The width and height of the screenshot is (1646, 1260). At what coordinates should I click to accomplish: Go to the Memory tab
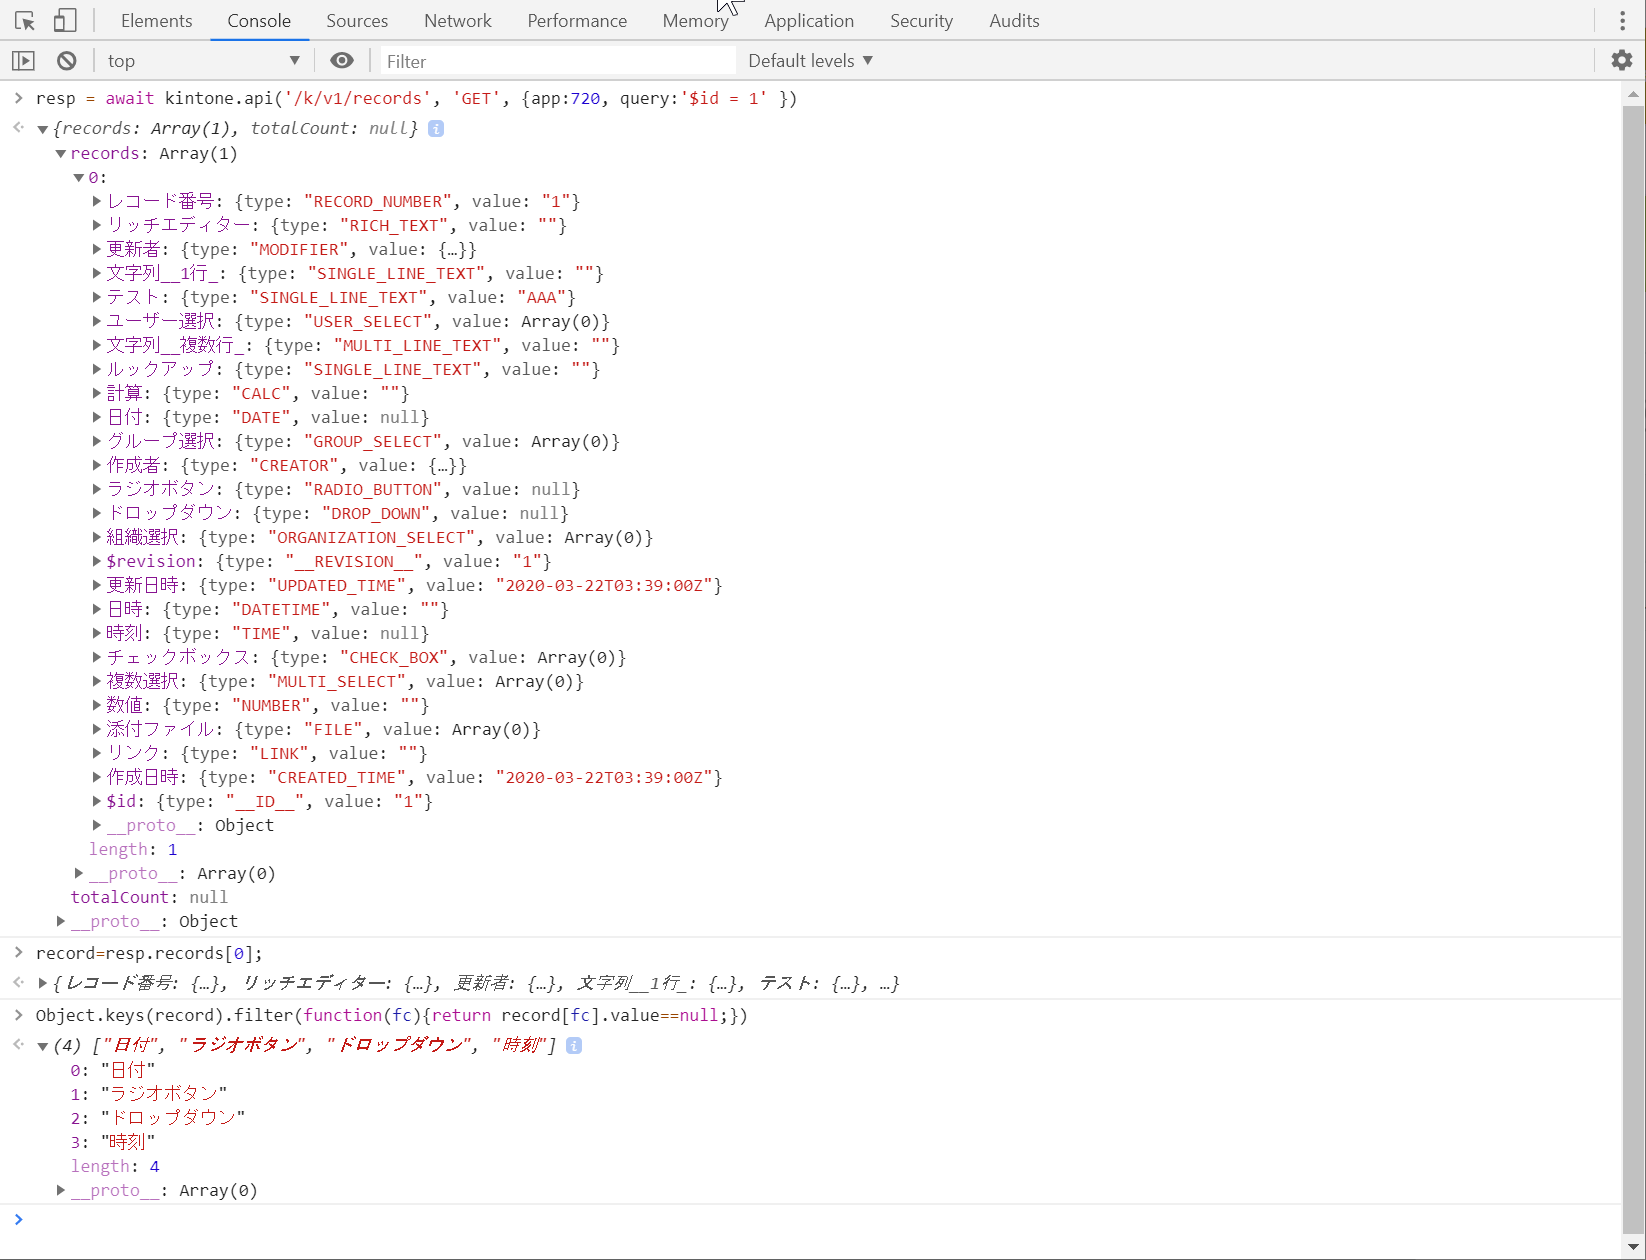pos(696,20)
